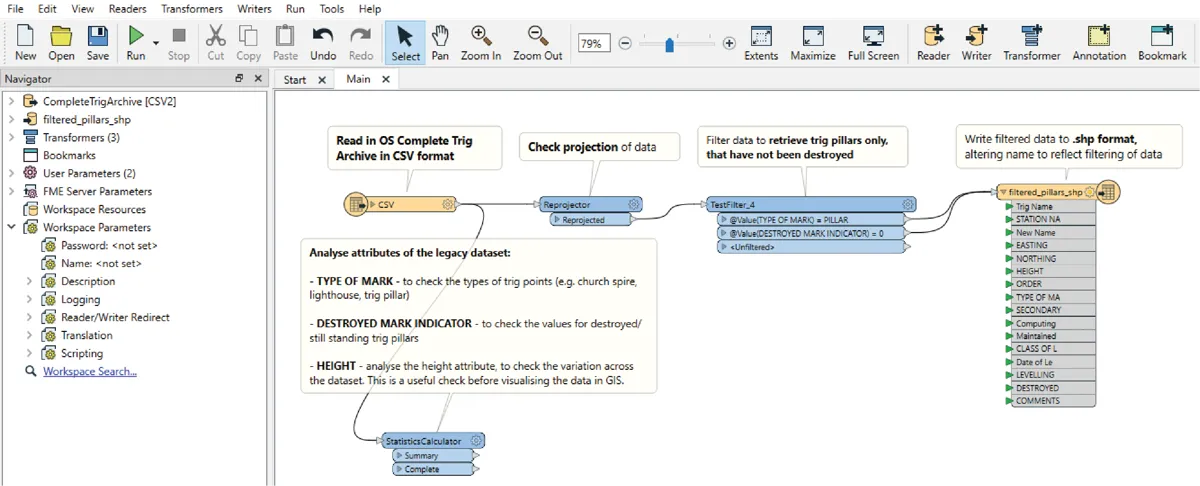Open the Workspace Search link
1200x486 pixels.
click(90, 371)
